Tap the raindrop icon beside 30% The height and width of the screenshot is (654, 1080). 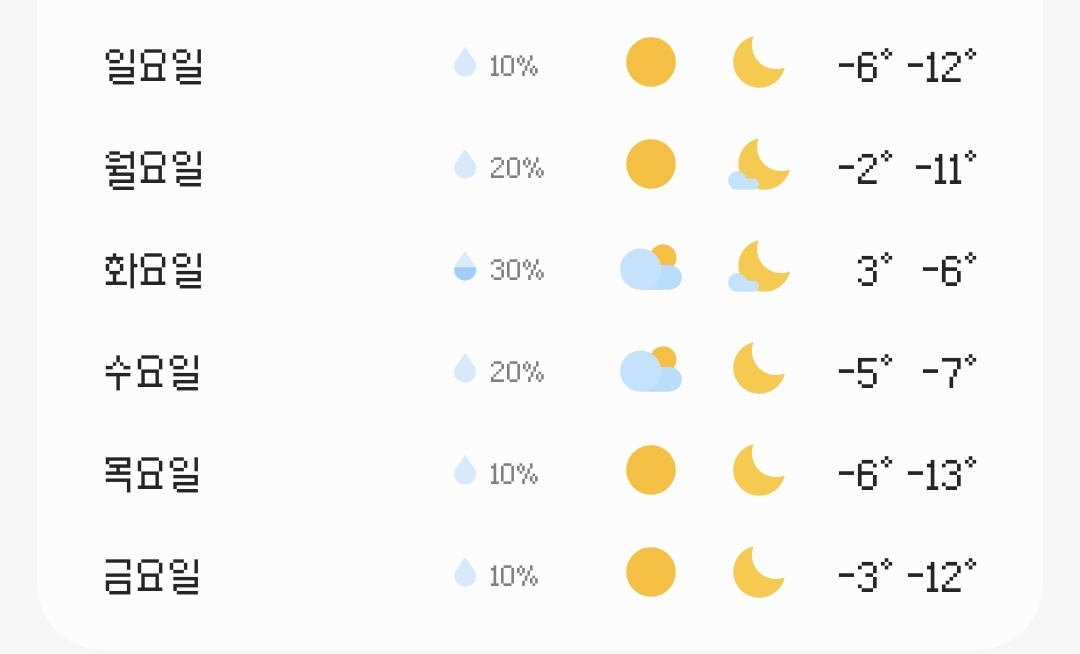pos(465,266)
